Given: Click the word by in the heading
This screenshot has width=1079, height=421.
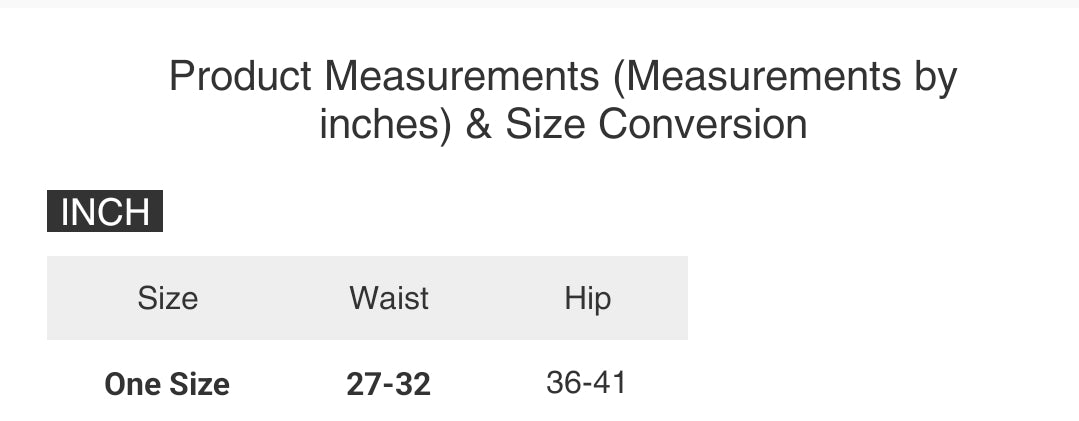Looking at the screenshot, I should pos(935,78).
